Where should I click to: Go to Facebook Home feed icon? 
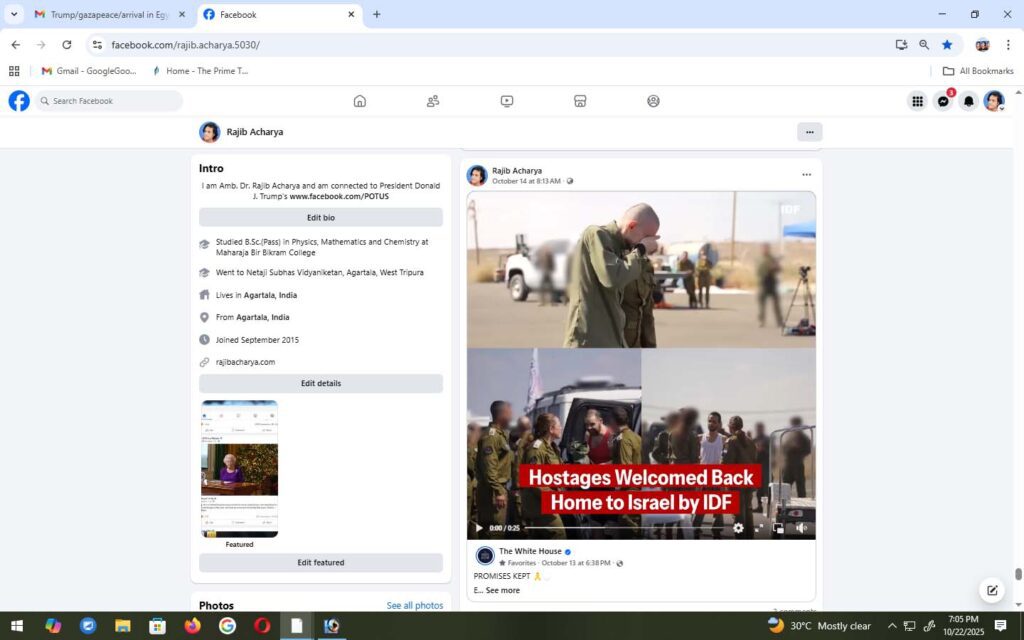(x=360, y=101)
